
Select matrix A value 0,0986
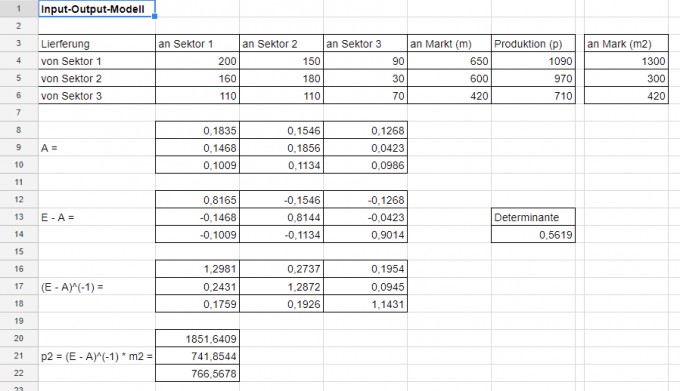pos(366,165)
